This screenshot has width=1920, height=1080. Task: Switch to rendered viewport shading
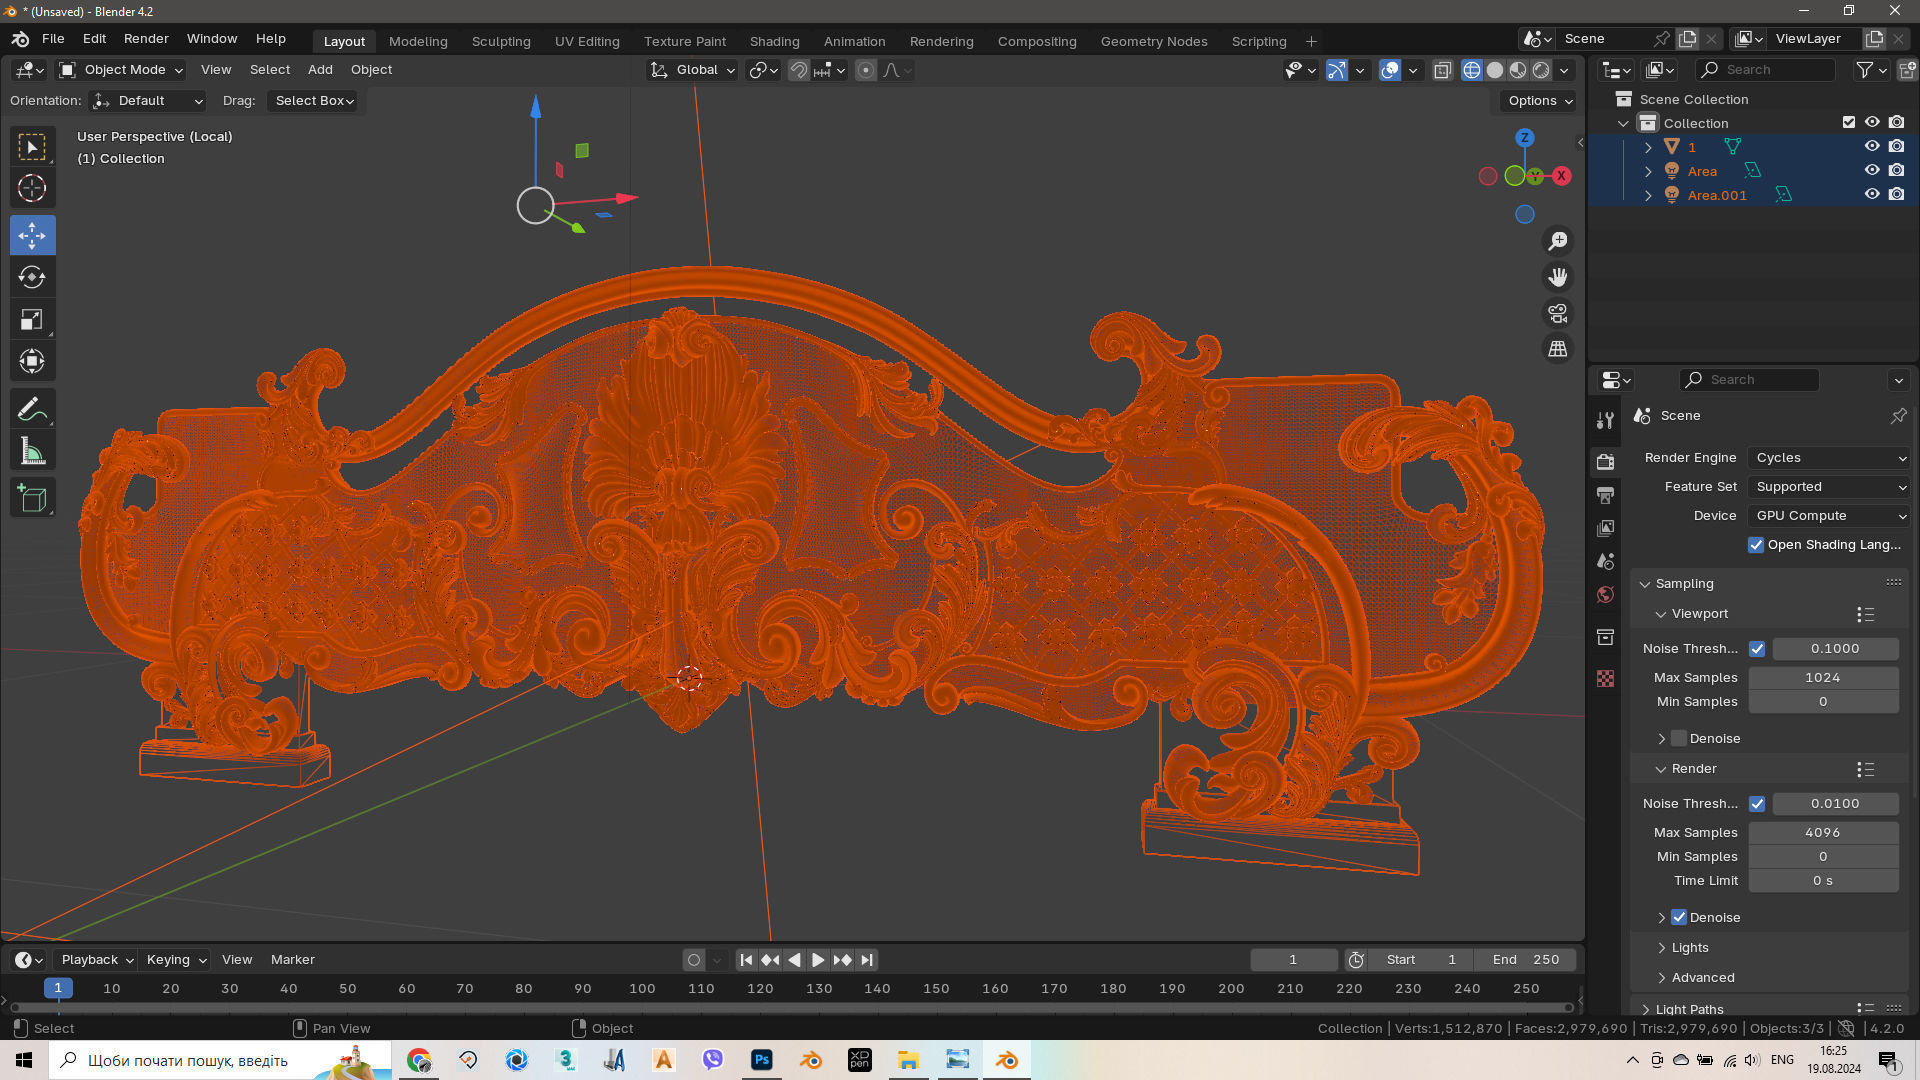coord(1541,70)
